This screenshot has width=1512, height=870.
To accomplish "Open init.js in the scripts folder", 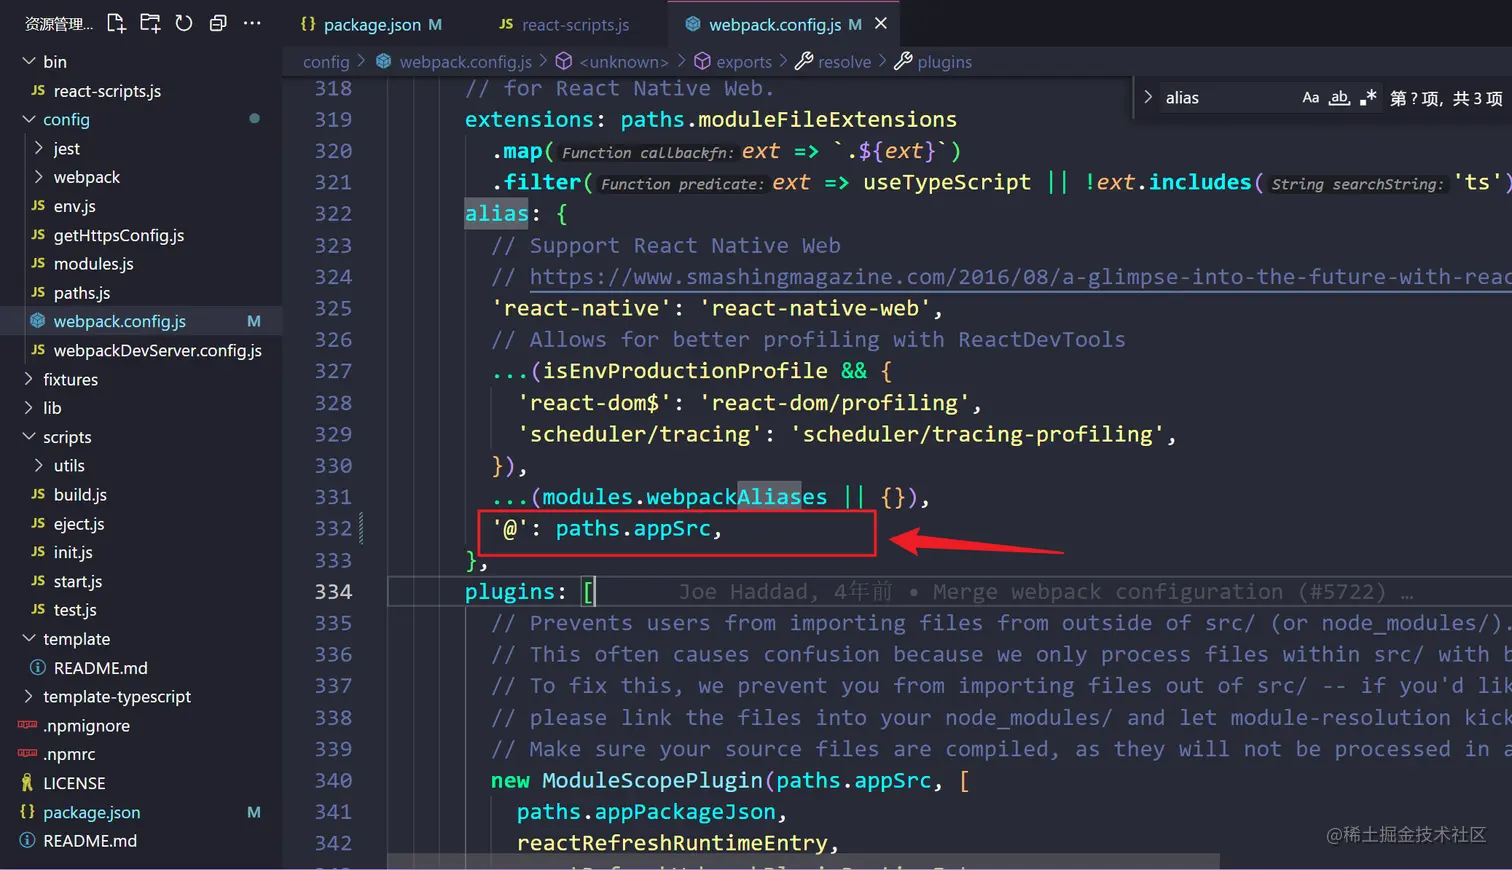I will coord(141,553).
